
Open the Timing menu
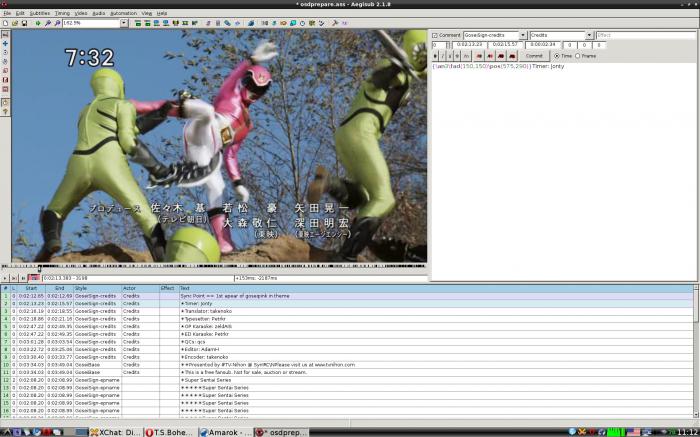pyautogui.click(x=62, y=13)
